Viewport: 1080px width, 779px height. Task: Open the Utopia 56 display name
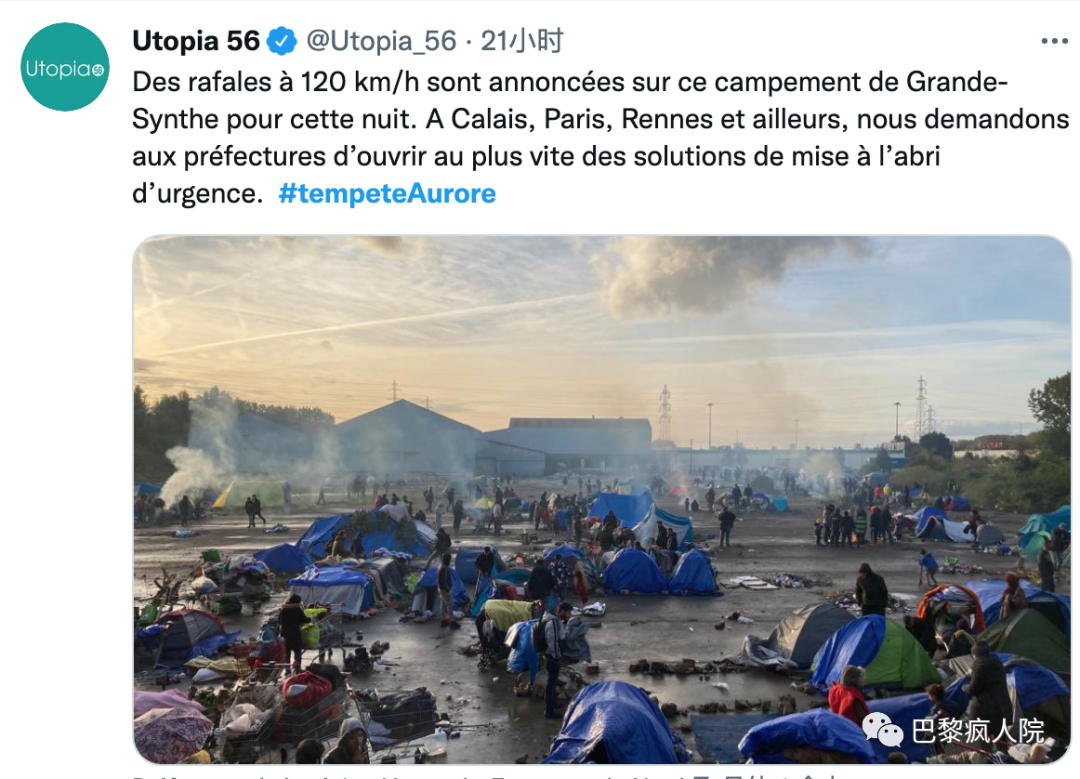[x=196, y=41]
